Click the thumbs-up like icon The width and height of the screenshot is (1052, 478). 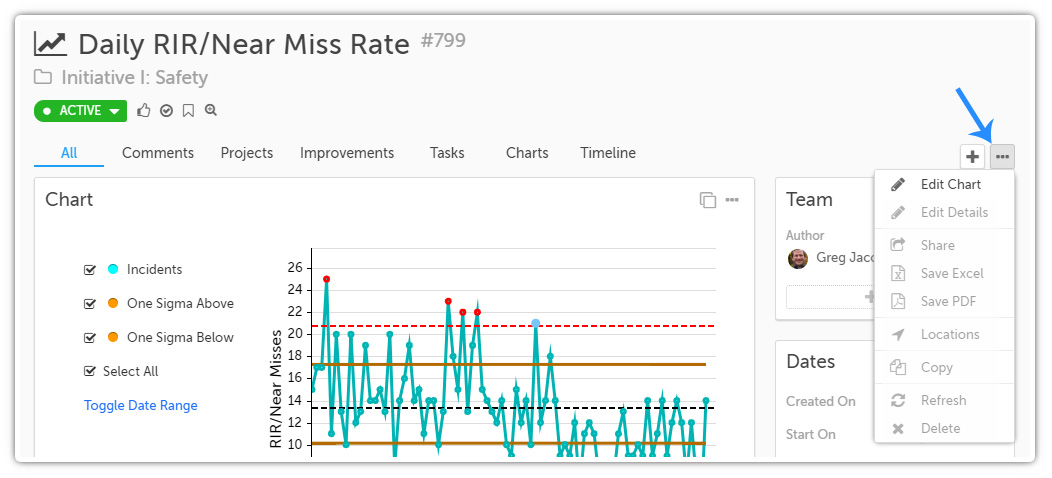(x=144, y=111)
